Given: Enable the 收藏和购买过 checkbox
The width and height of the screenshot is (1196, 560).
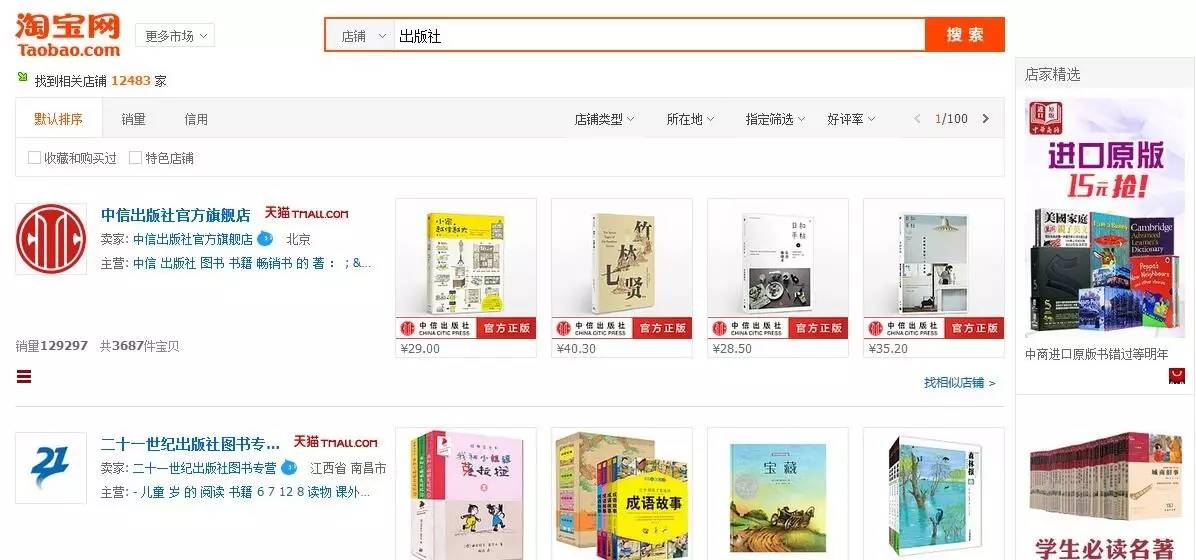Looking at the screenshot, I should pos(34,158).
